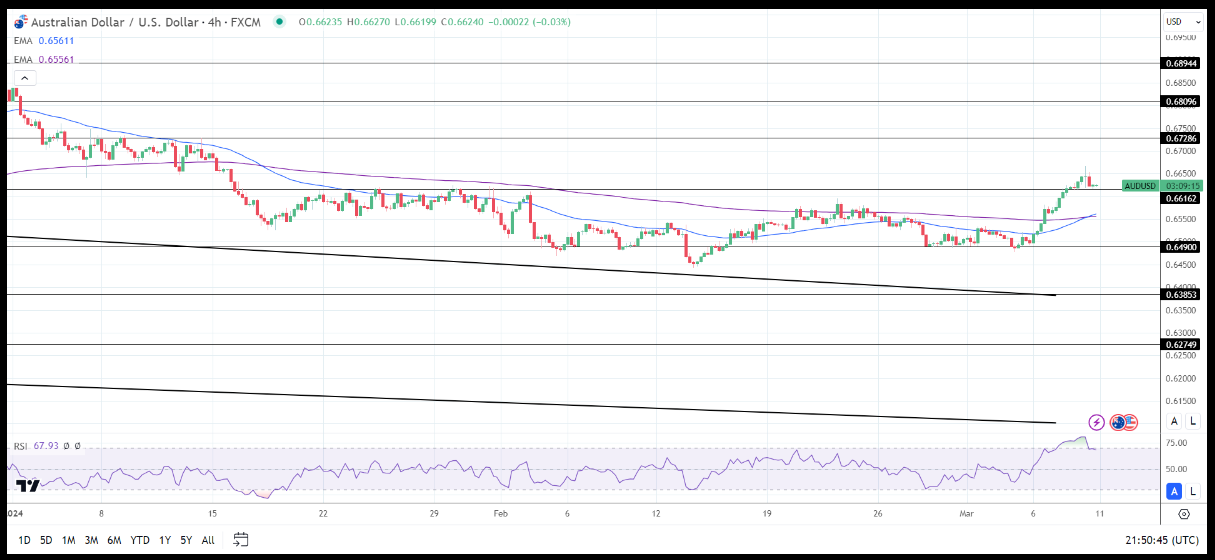Click the purple lightning event icon
Image resolution: width=1215 pixels, height=560 pixels.
pos(1097,423)
